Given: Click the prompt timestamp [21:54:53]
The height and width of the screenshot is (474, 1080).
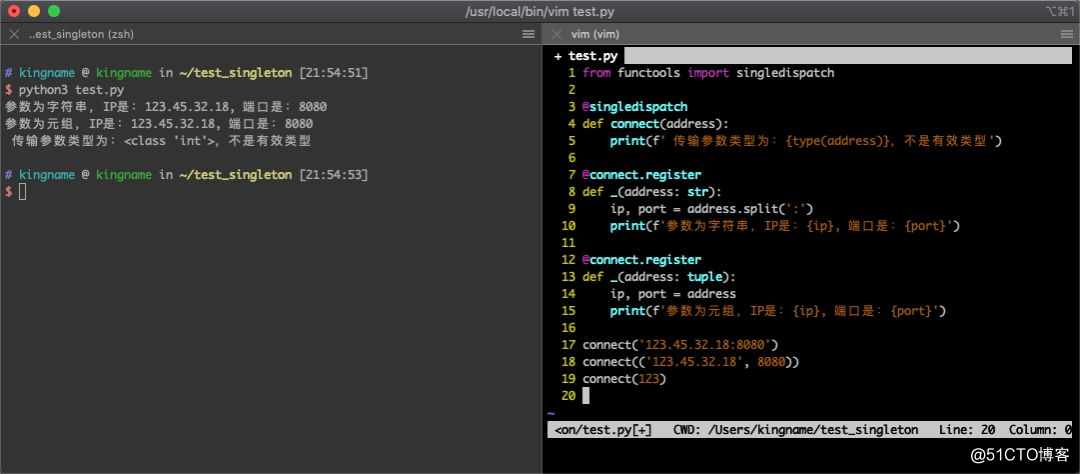Looking at the screenshot, I should point(333,175).
